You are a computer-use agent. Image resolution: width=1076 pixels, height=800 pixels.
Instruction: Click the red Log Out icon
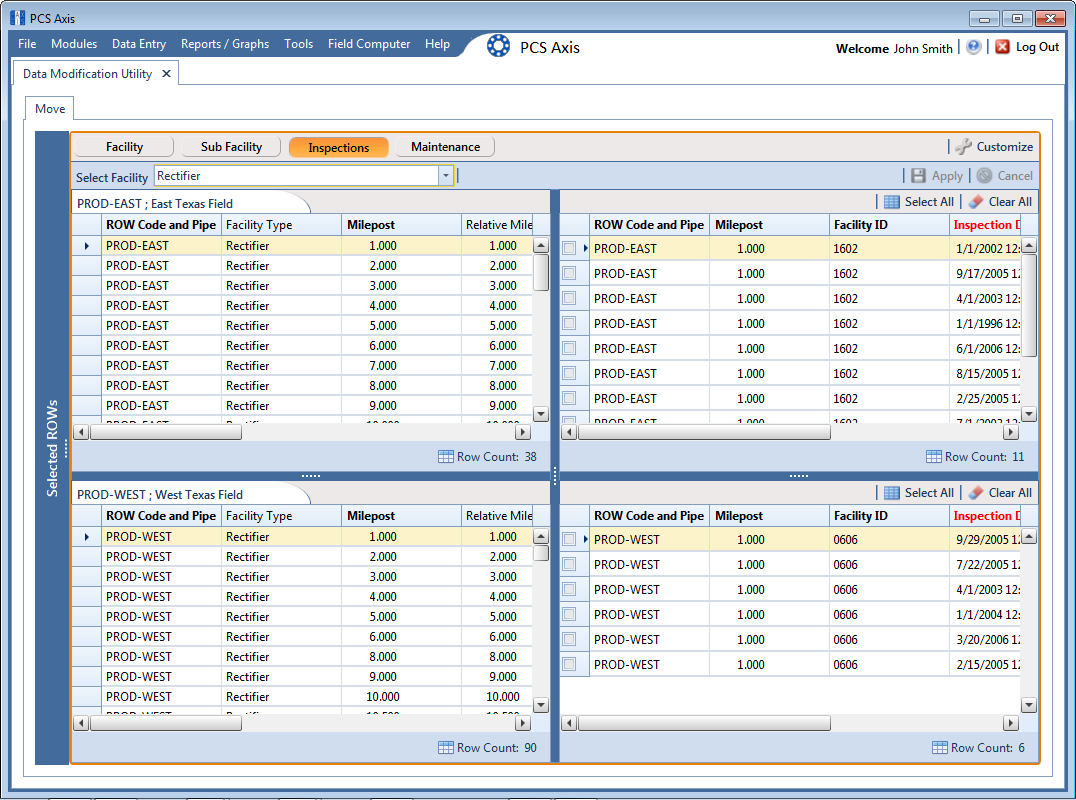[1003, 47]
